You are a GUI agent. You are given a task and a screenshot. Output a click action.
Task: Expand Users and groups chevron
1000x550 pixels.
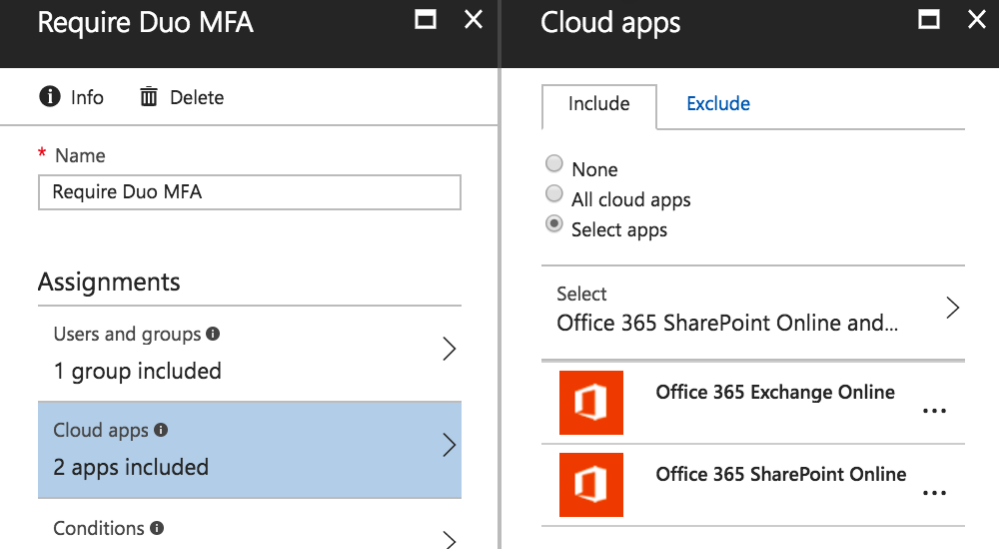(x=449, y=349)
